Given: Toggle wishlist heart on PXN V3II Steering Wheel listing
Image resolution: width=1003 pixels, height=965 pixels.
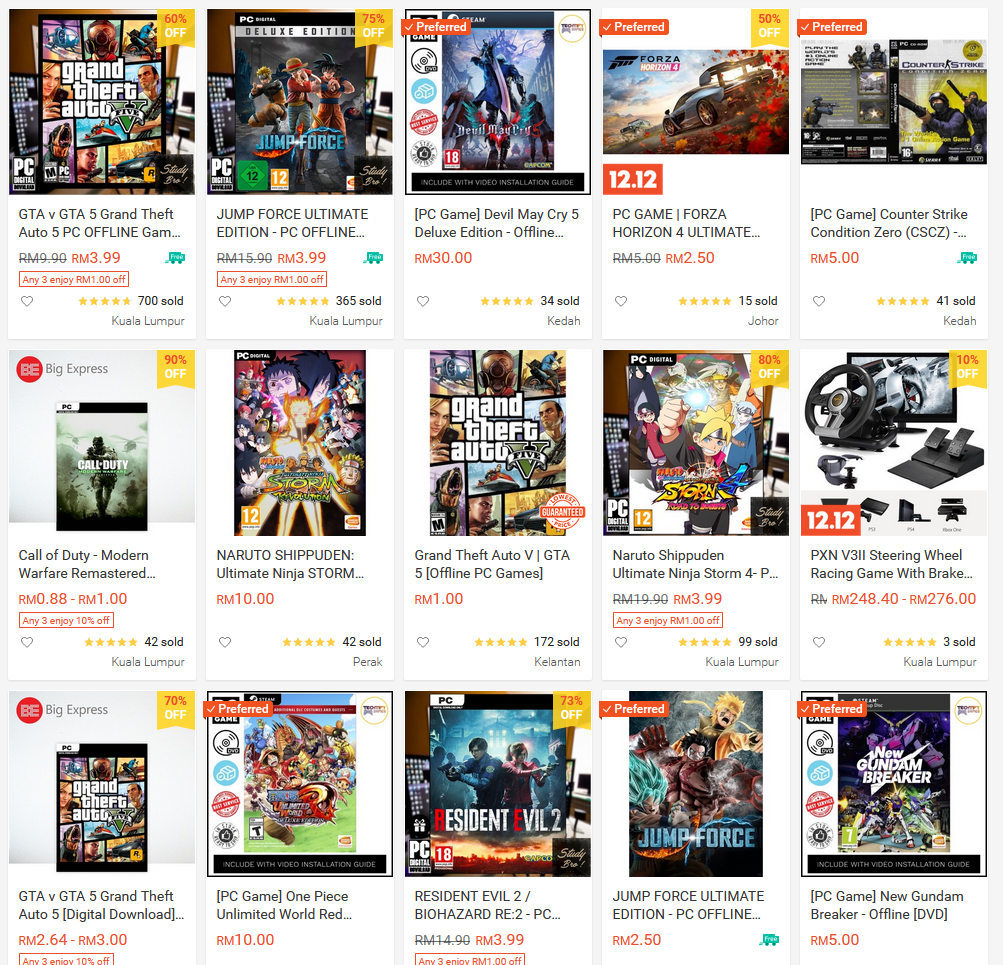Looking at the screenshot, I should 819,642.
